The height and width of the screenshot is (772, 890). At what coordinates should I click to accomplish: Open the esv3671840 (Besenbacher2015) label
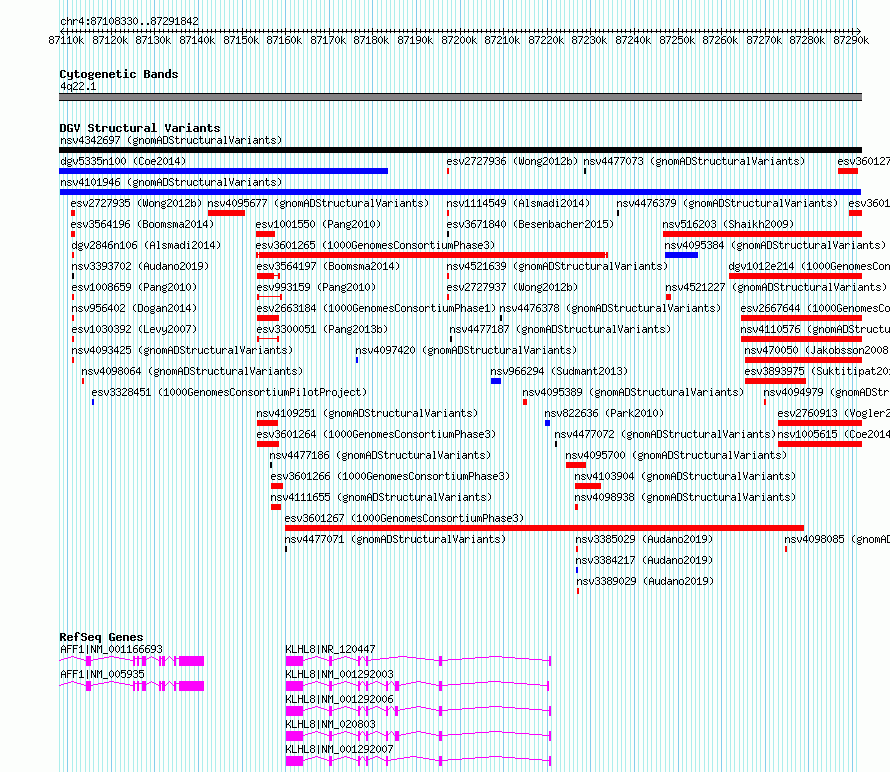530,224
